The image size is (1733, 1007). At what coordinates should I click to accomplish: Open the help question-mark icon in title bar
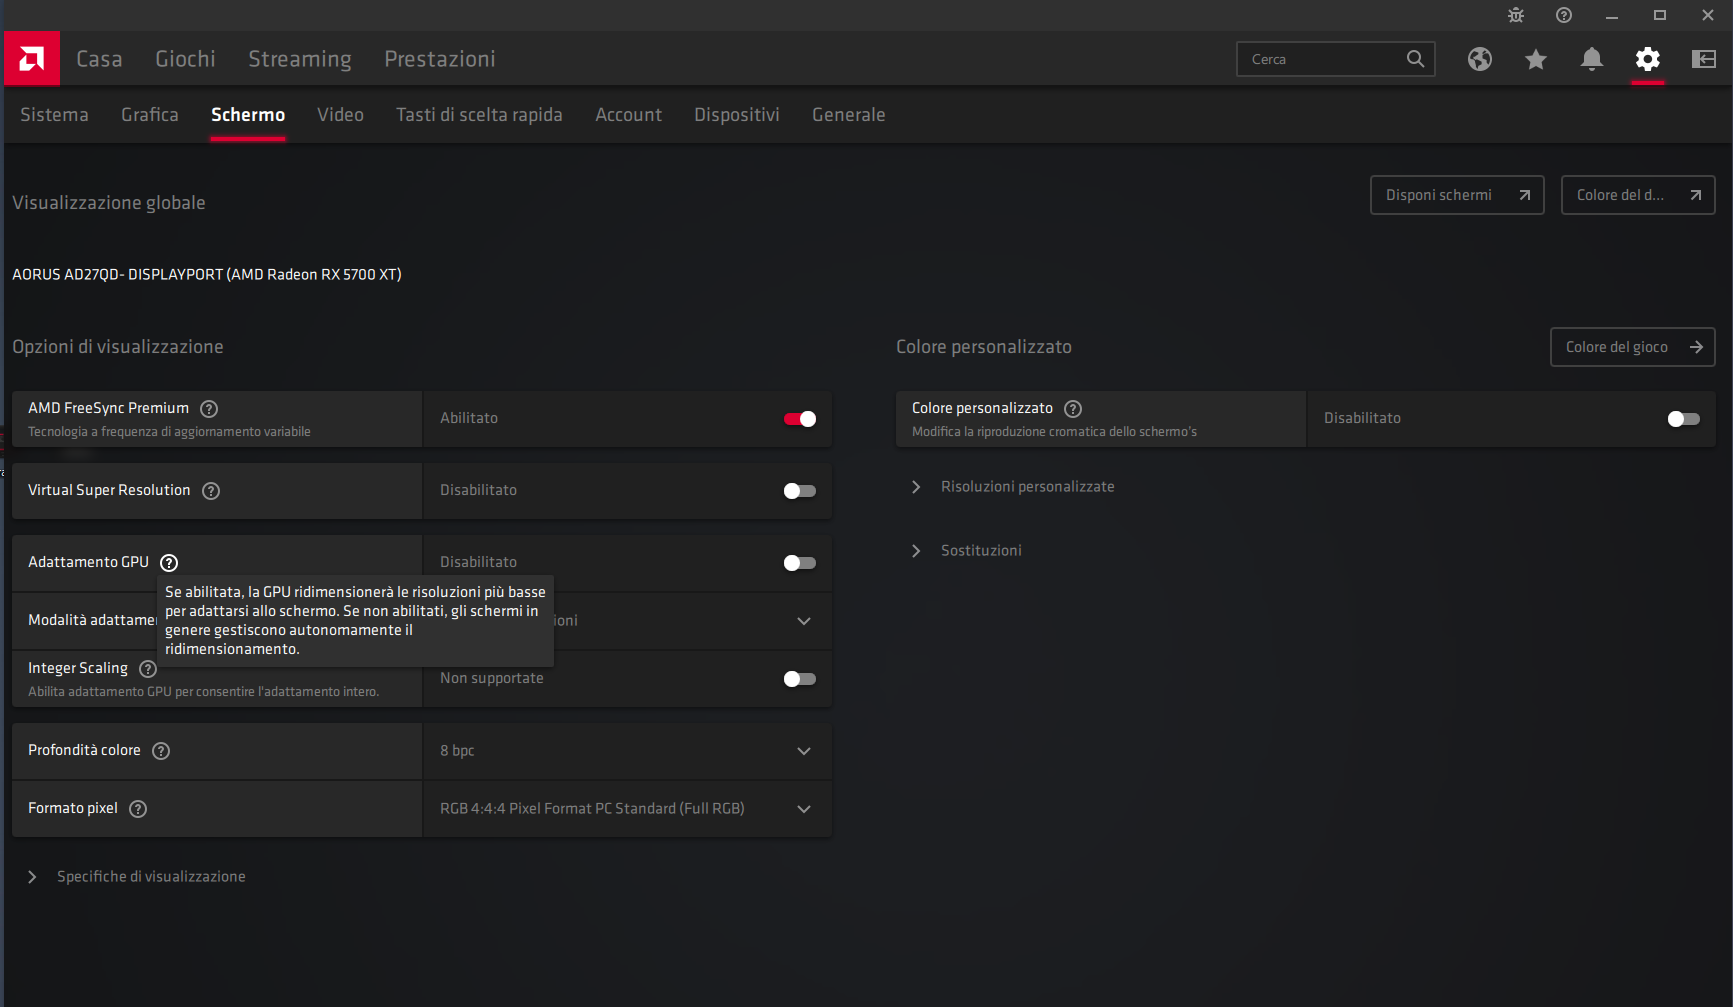click(1564, 15)
